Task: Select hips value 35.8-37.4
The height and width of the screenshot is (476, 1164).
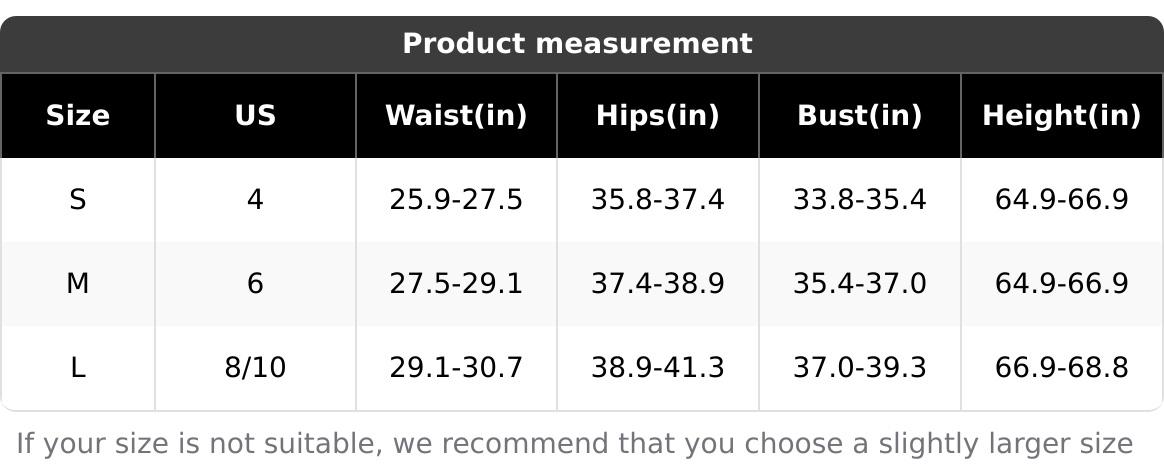Action: (657, 200)
